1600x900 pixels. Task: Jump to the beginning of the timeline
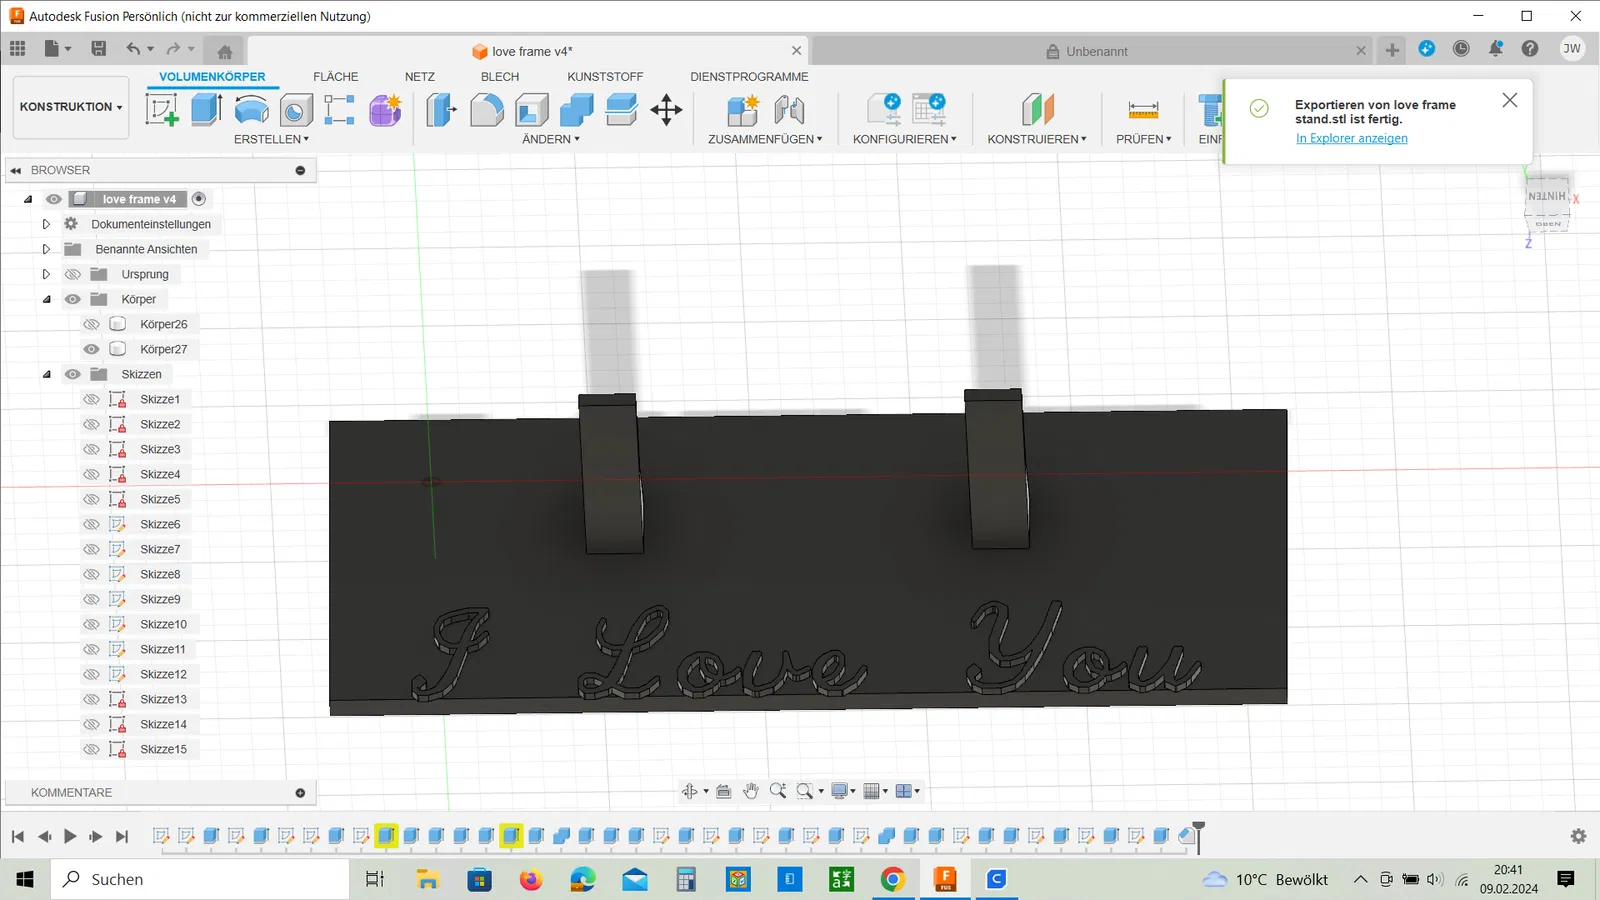click(x=17, y=836)
